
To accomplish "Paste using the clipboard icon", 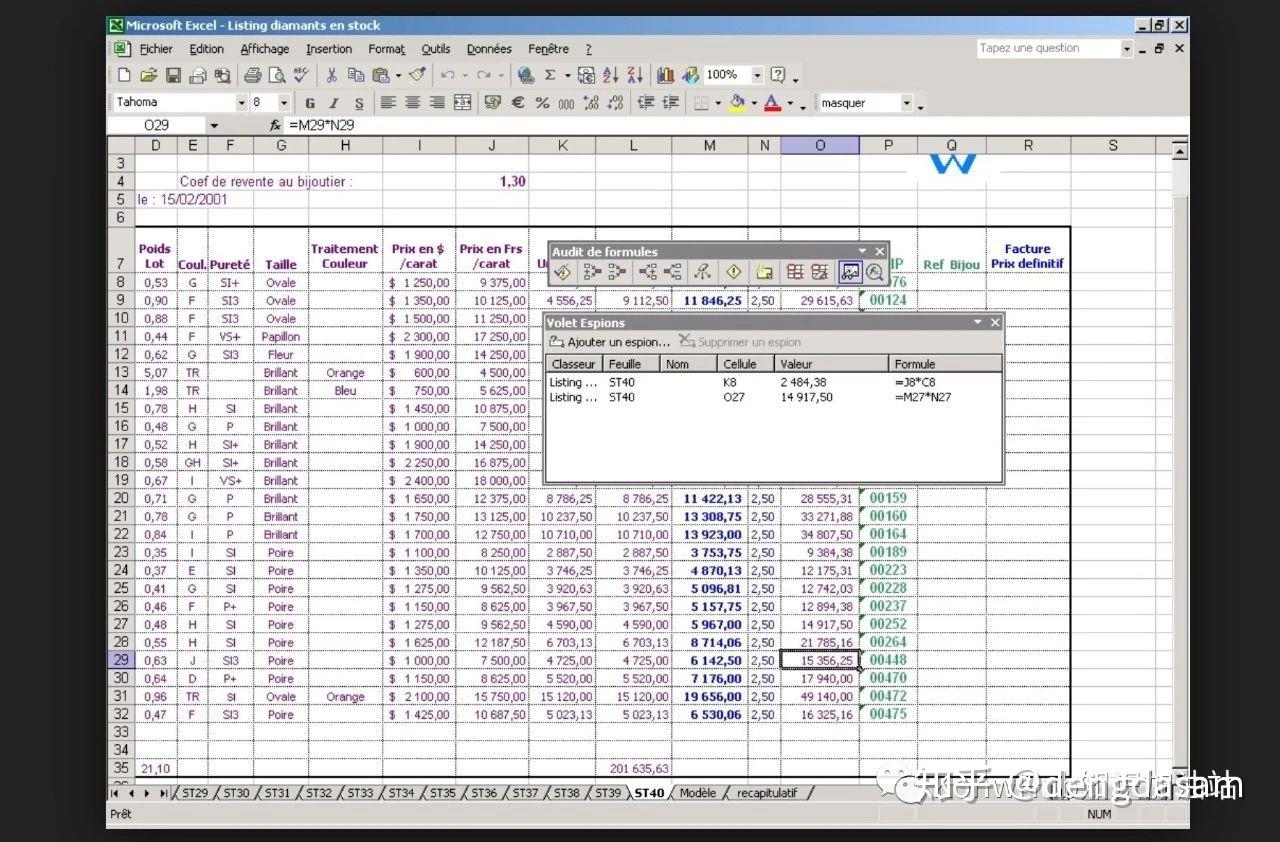I will pos(380,76).
